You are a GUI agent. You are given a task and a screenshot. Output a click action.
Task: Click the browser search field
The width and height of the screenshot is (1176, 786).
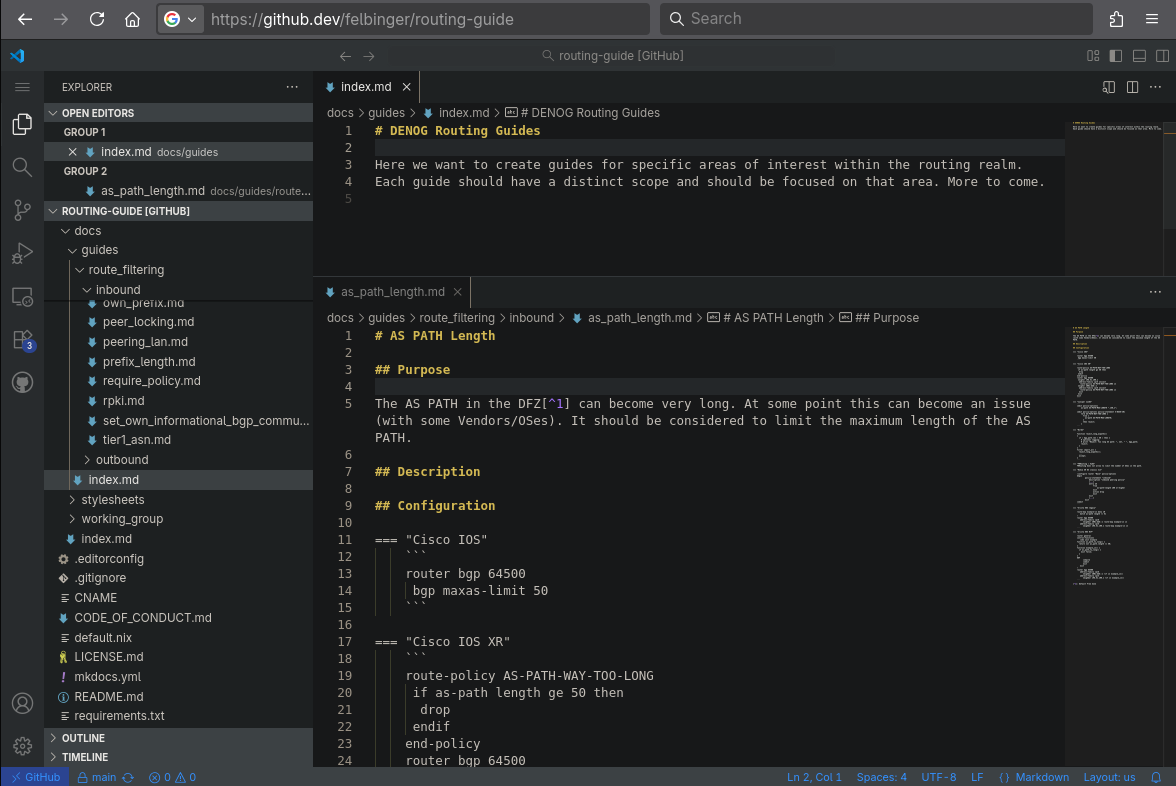point(875,18)
